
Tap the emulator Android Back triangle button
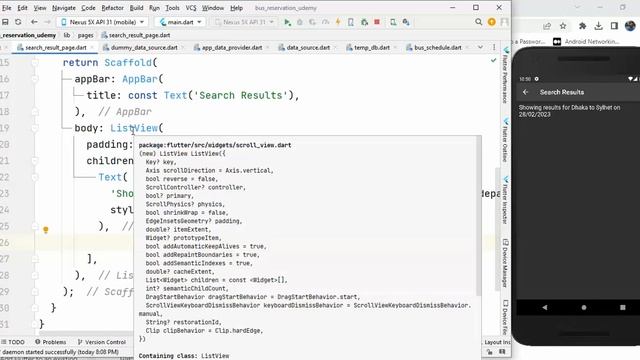[x=545, y=307]
